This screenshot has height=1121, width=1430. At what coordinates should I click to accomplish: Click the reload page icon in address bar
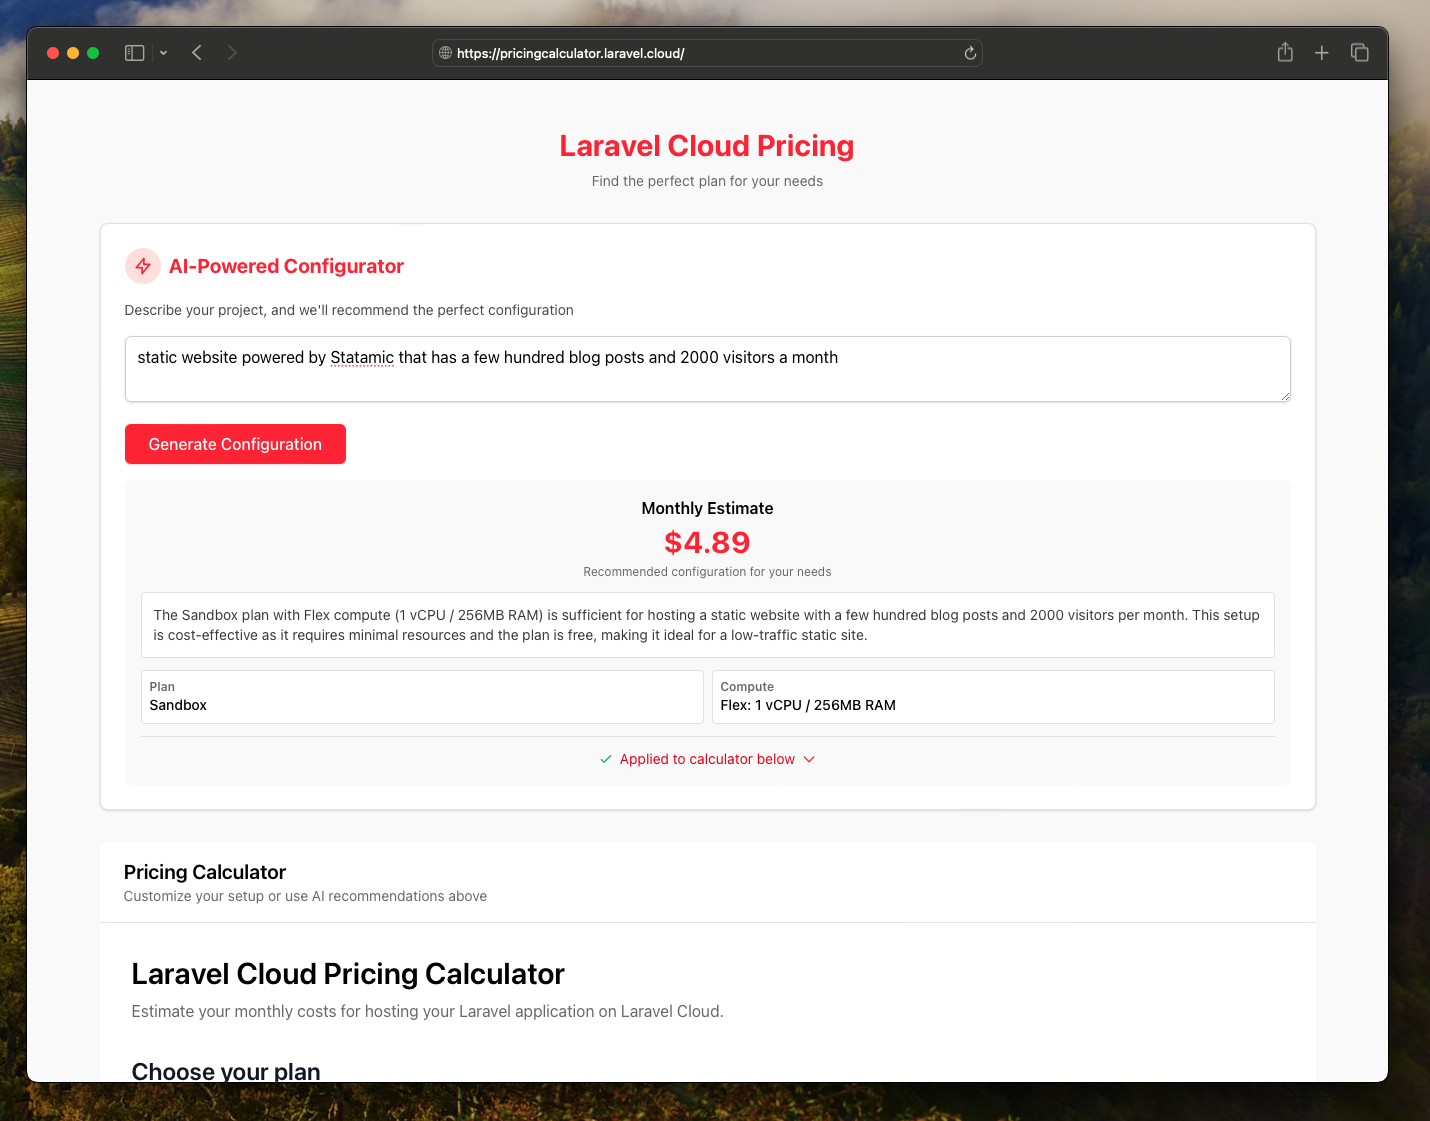click(x=968, y=52)
